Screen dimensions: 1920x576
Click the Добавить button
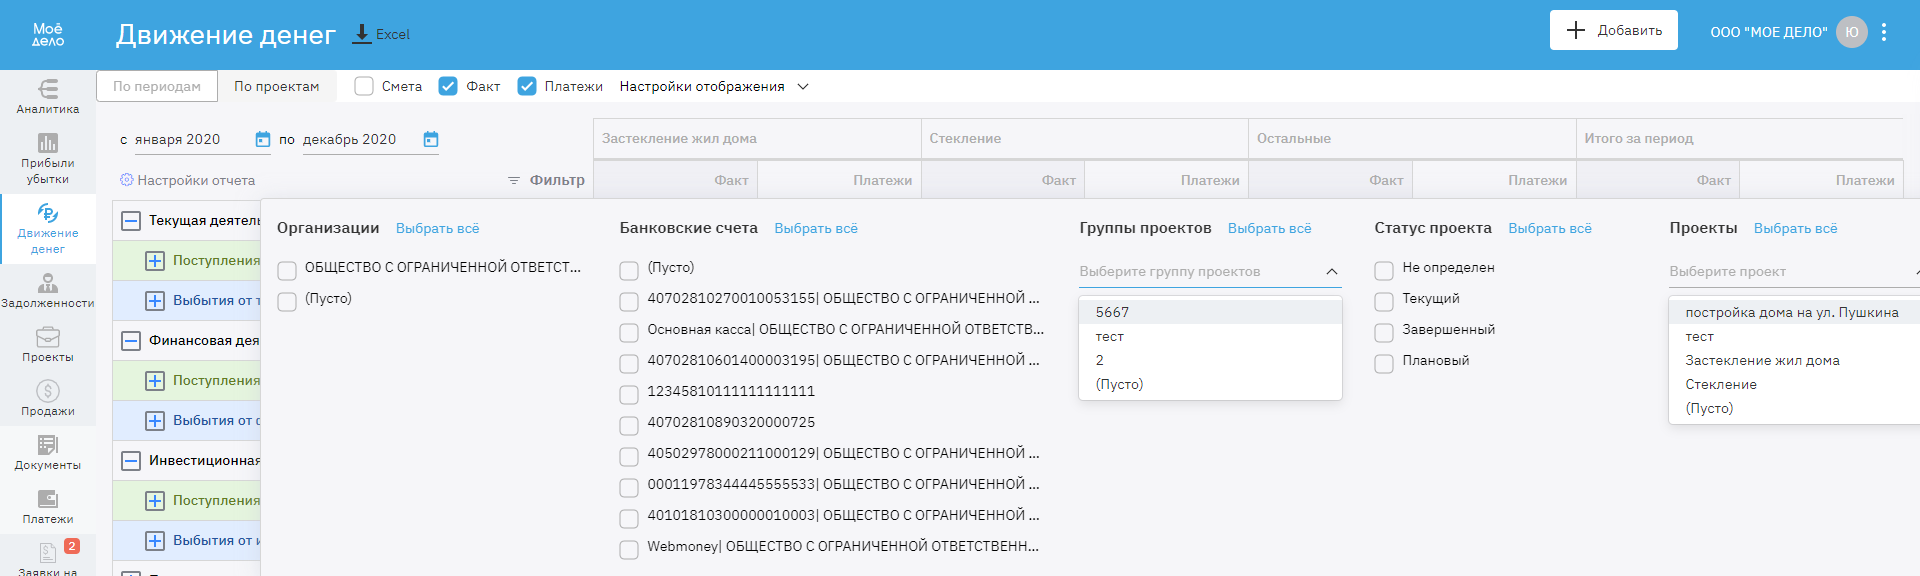pos(1613,30)
